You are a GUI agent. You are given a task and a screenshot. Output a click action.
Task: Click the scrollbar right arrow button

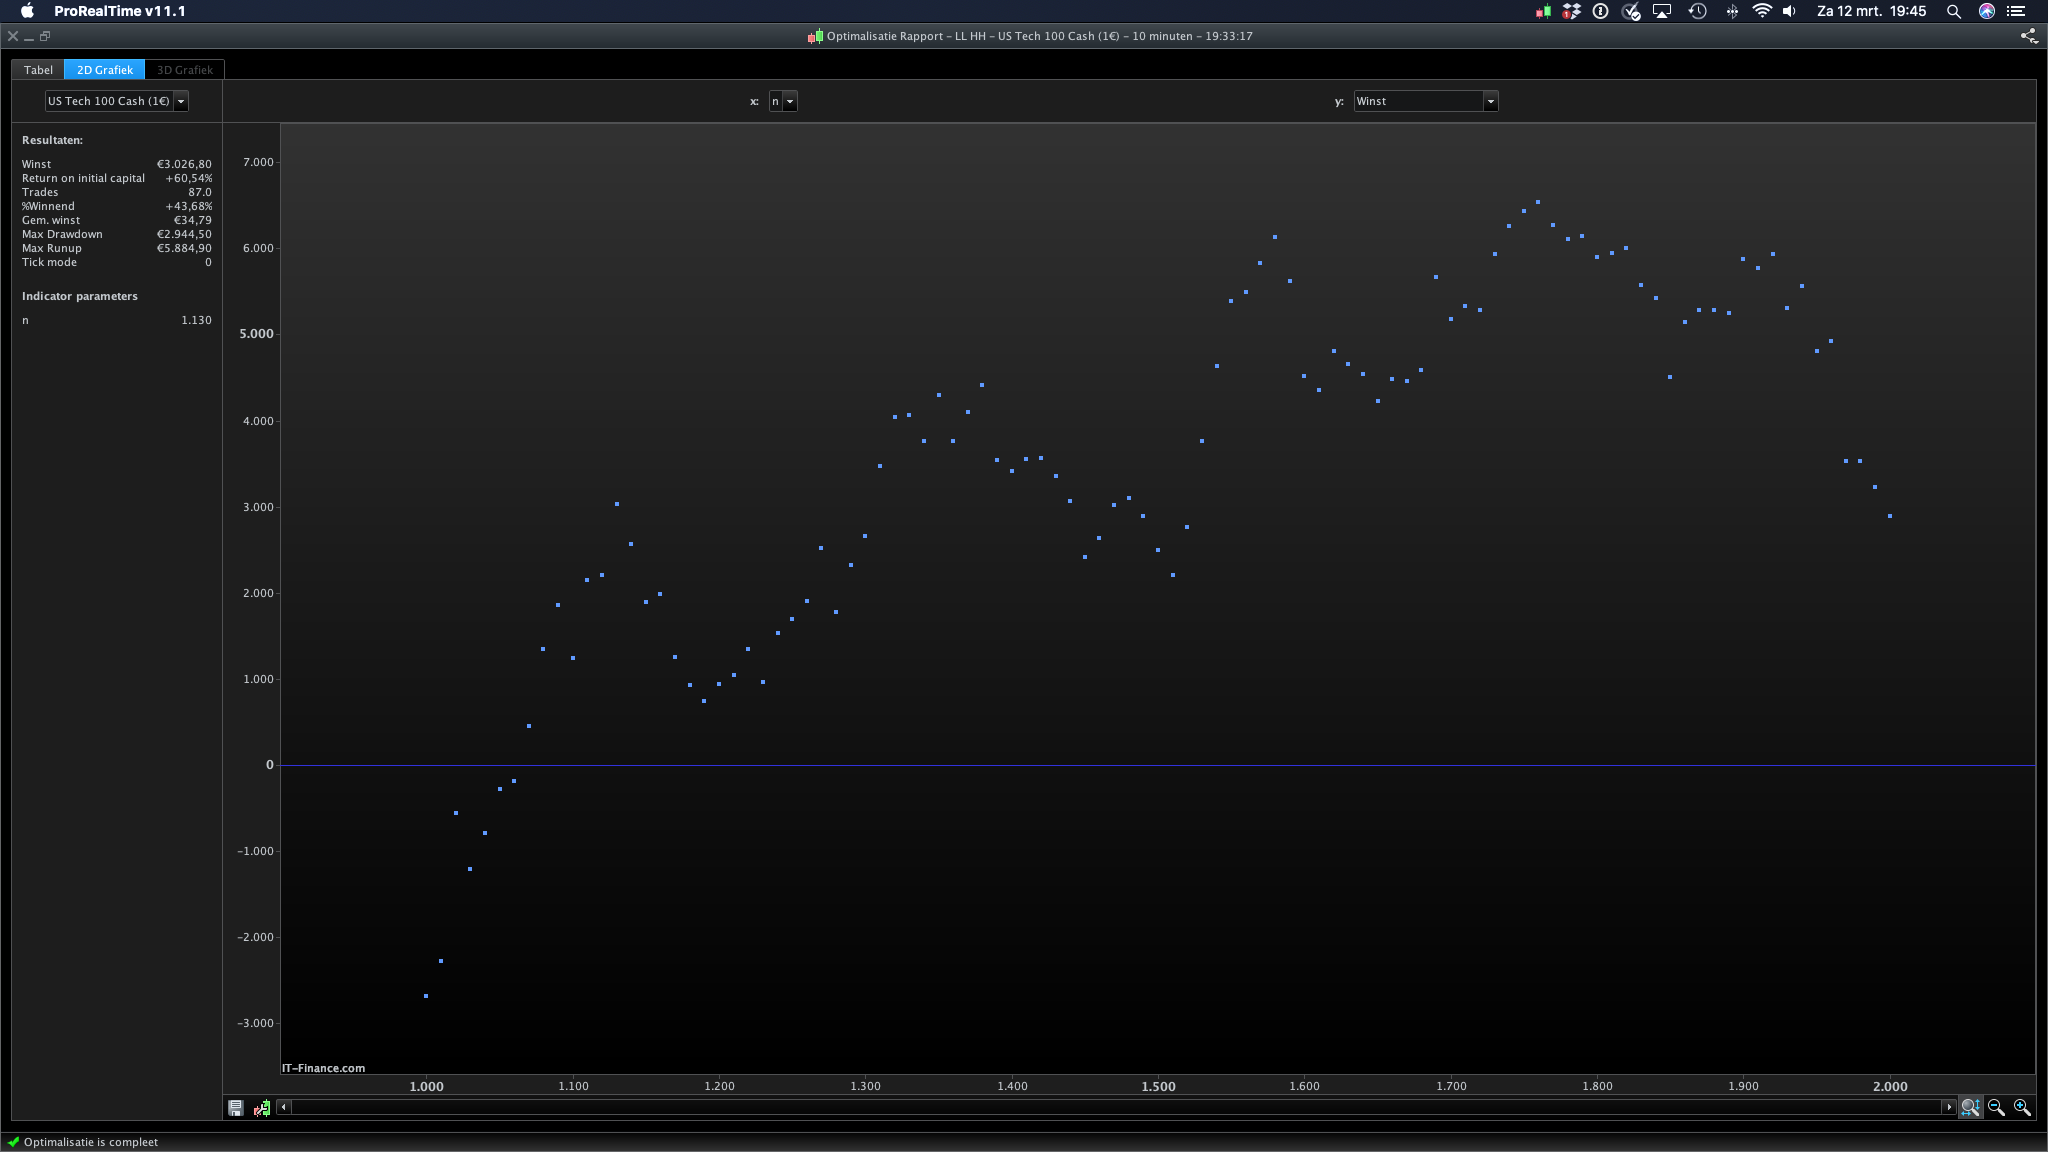point(1948,1107)
